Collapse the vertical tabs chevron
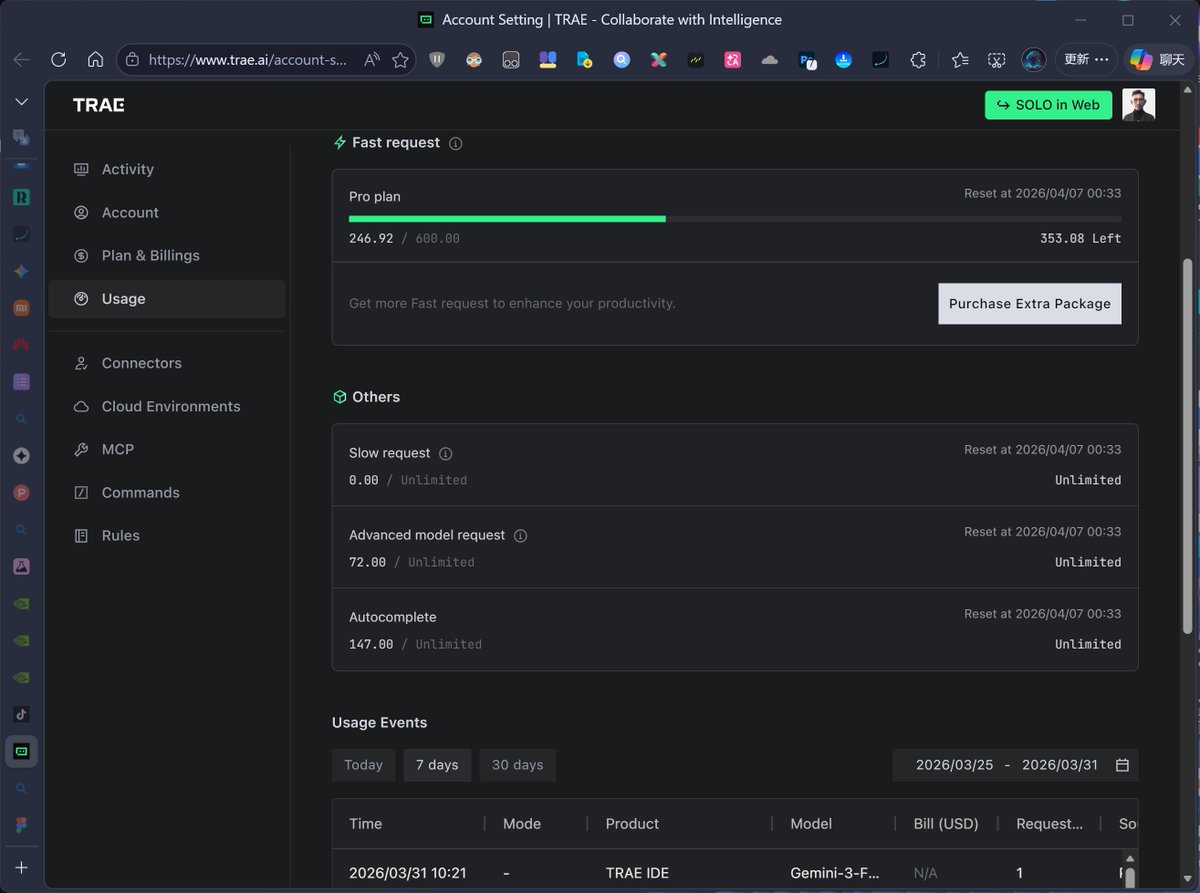This screenshot has height=893, width=1200. click(21, 102)
